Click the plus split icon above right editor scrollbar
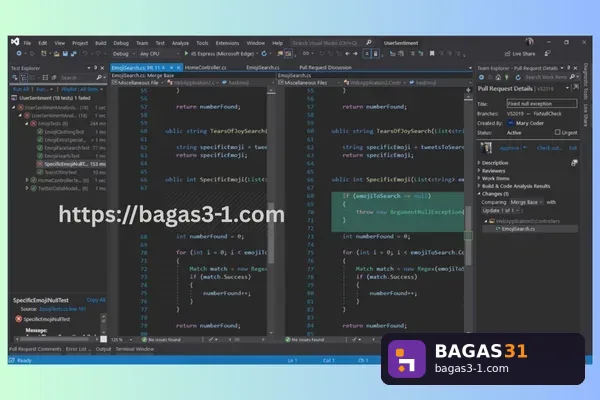Screen dimensions: 600x400 coord(468,90)
